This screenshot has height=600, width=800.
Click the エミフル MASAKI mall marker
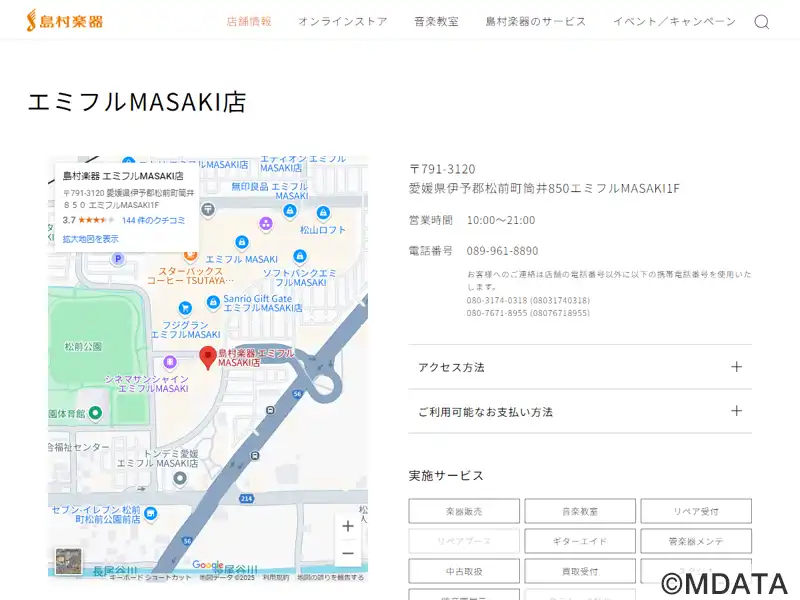click(x=242, y=242)
